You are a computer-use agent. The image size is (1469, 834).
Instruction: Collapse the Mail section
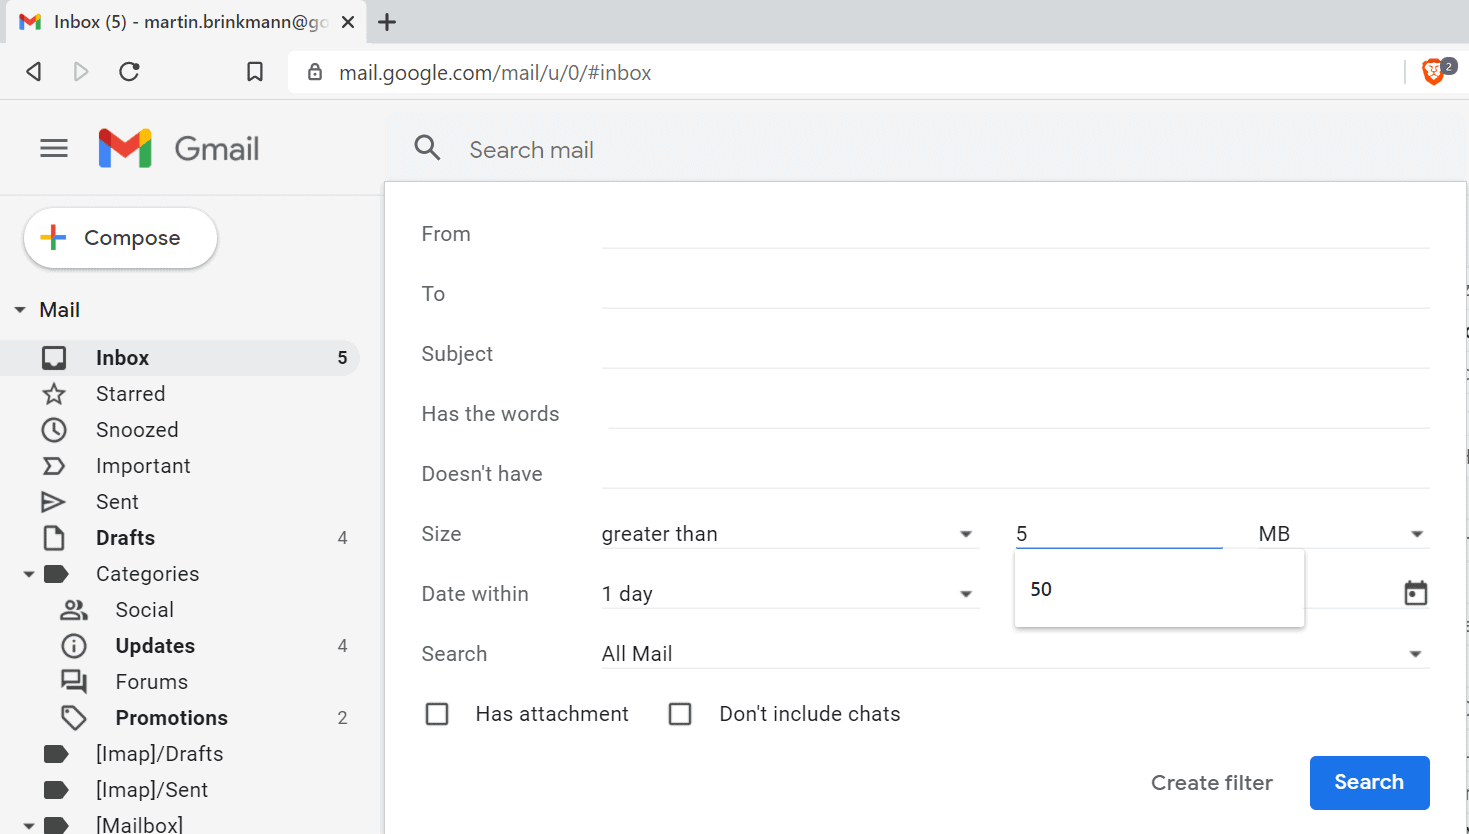(x=20, y=310)
